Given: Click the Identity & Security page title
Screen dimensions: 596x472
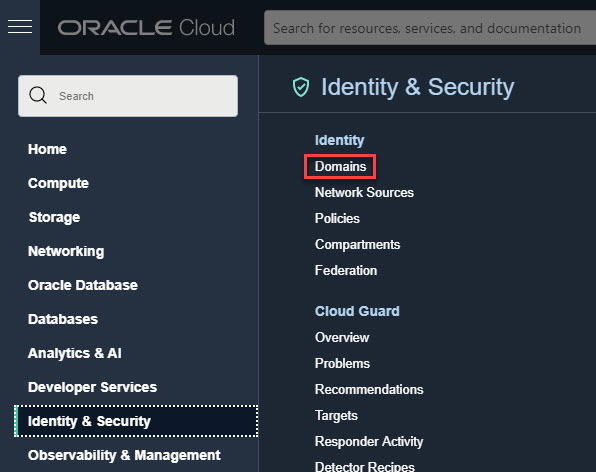Looking at the screenshot, I should (x=417, y=87).
